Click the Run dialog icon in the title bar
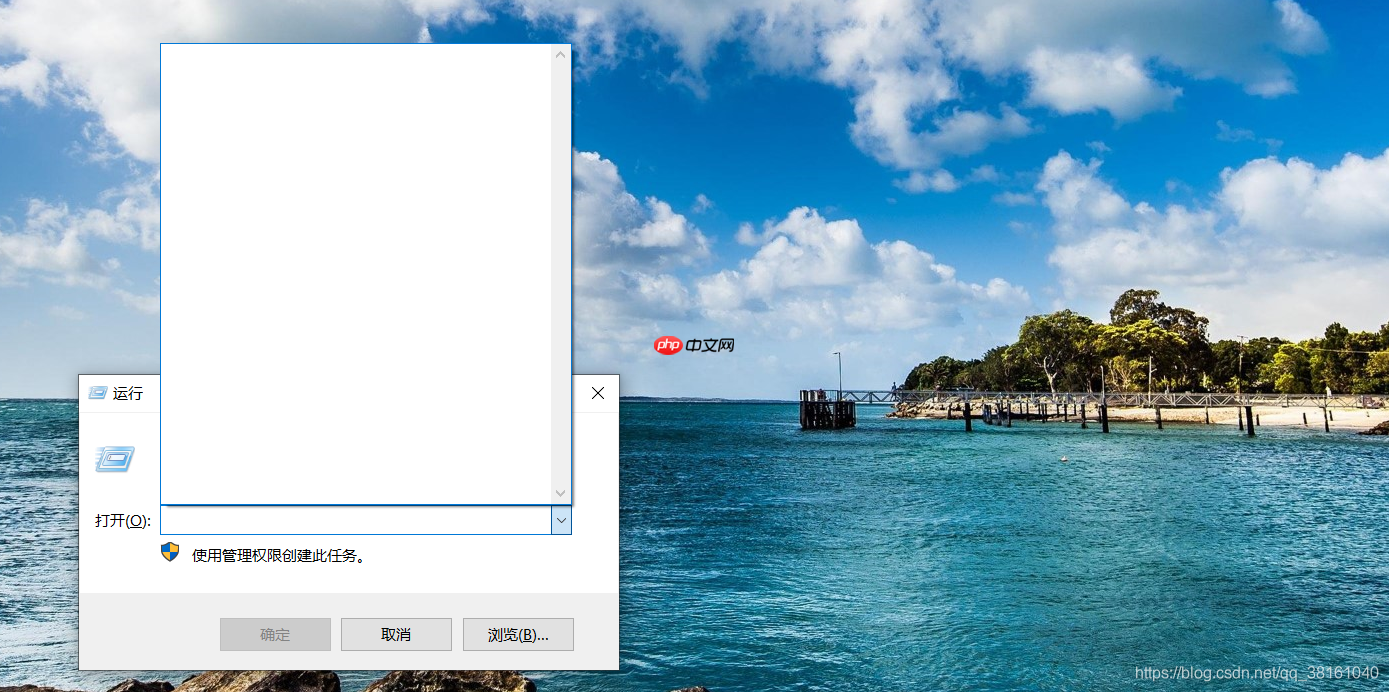The height and width of the screenshot is (692, 1389). click(97, 393)
